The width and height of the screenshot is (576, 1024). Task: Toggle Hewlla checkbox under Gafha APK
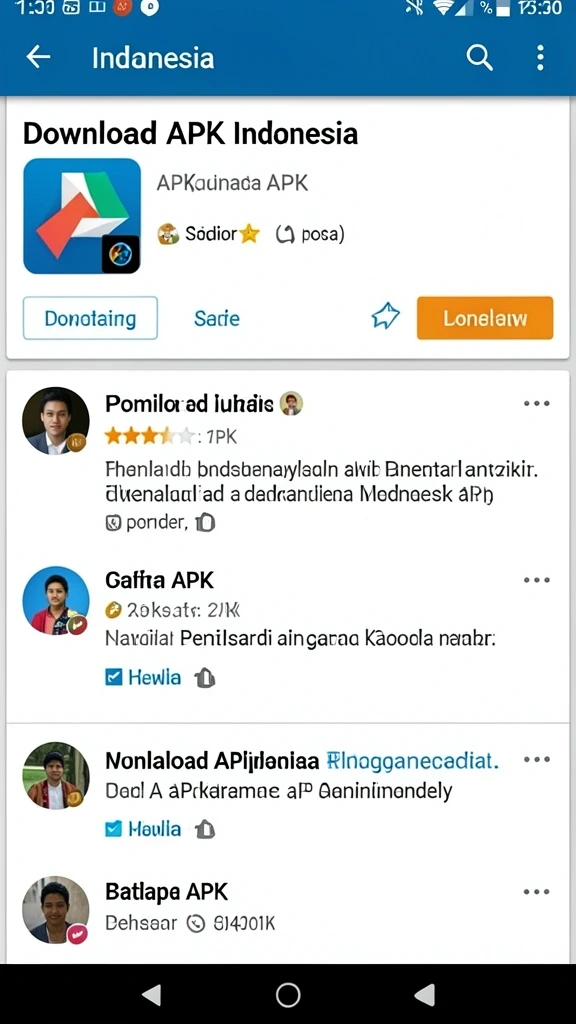[x=114, y=677]
